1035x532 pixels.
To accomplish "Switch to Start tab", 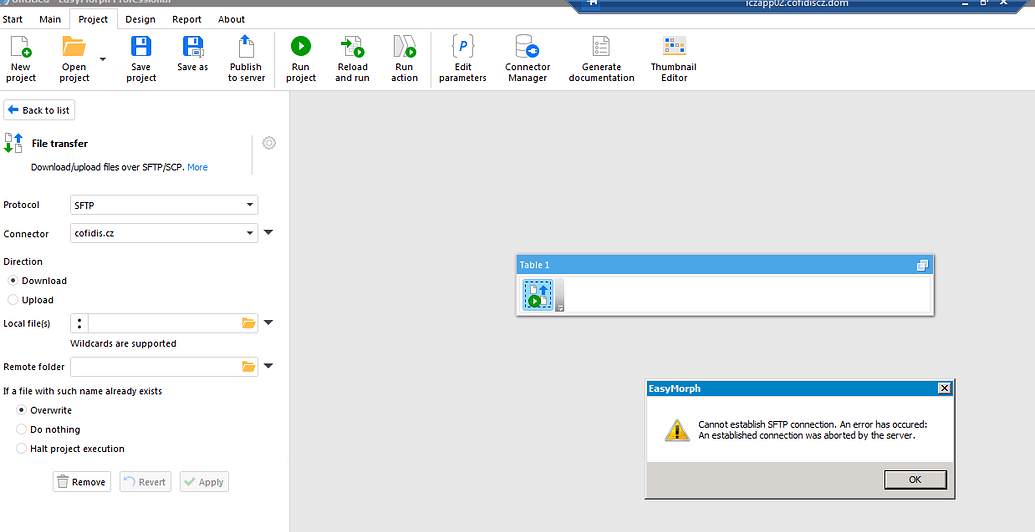I will 13,19.
